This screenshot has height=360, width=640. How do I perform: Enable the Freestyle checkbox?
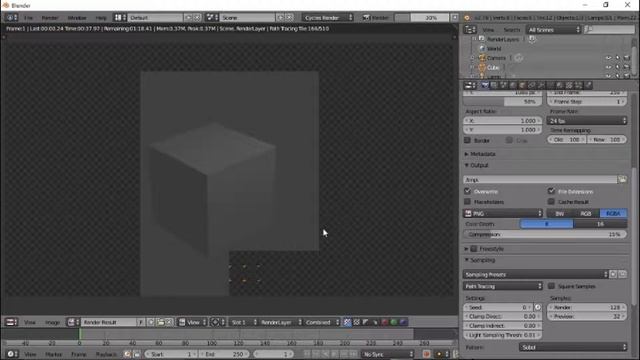point(474,249)
